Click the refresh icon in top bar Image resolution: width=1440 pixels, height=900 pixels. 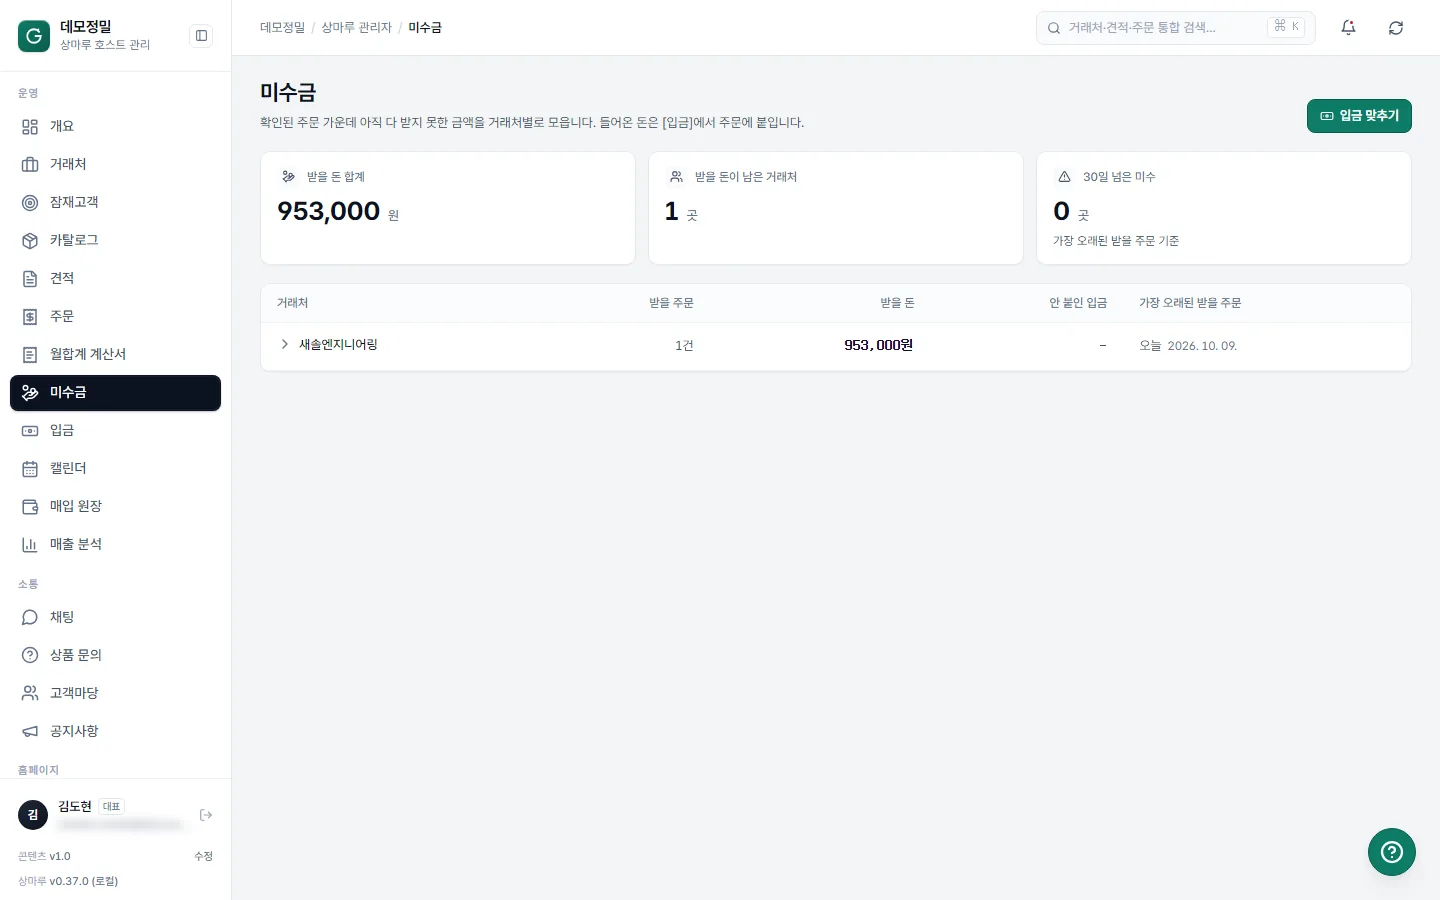tap(1396, 28)
